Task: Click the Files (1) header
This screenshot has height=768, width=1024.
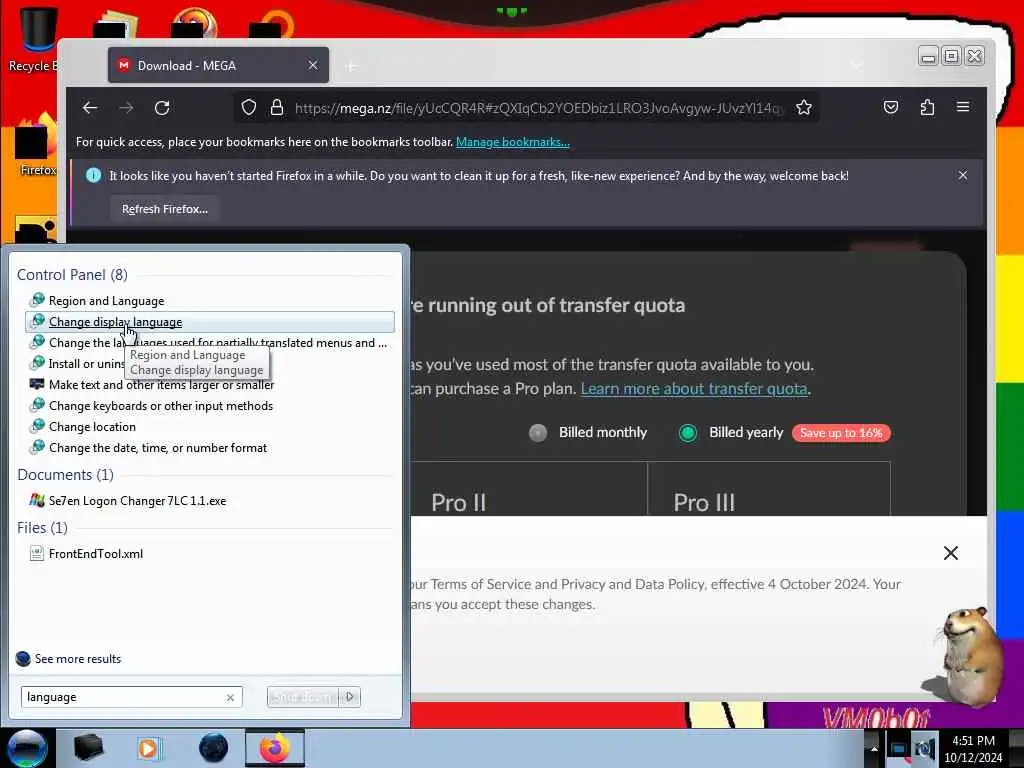Action: coord(42,528)
